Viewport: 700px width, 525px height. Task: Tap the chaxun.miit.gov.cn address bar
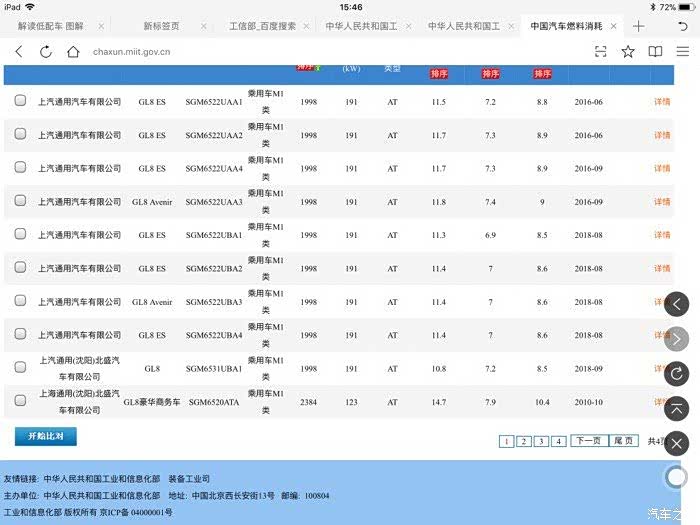(x=300, y=51)
